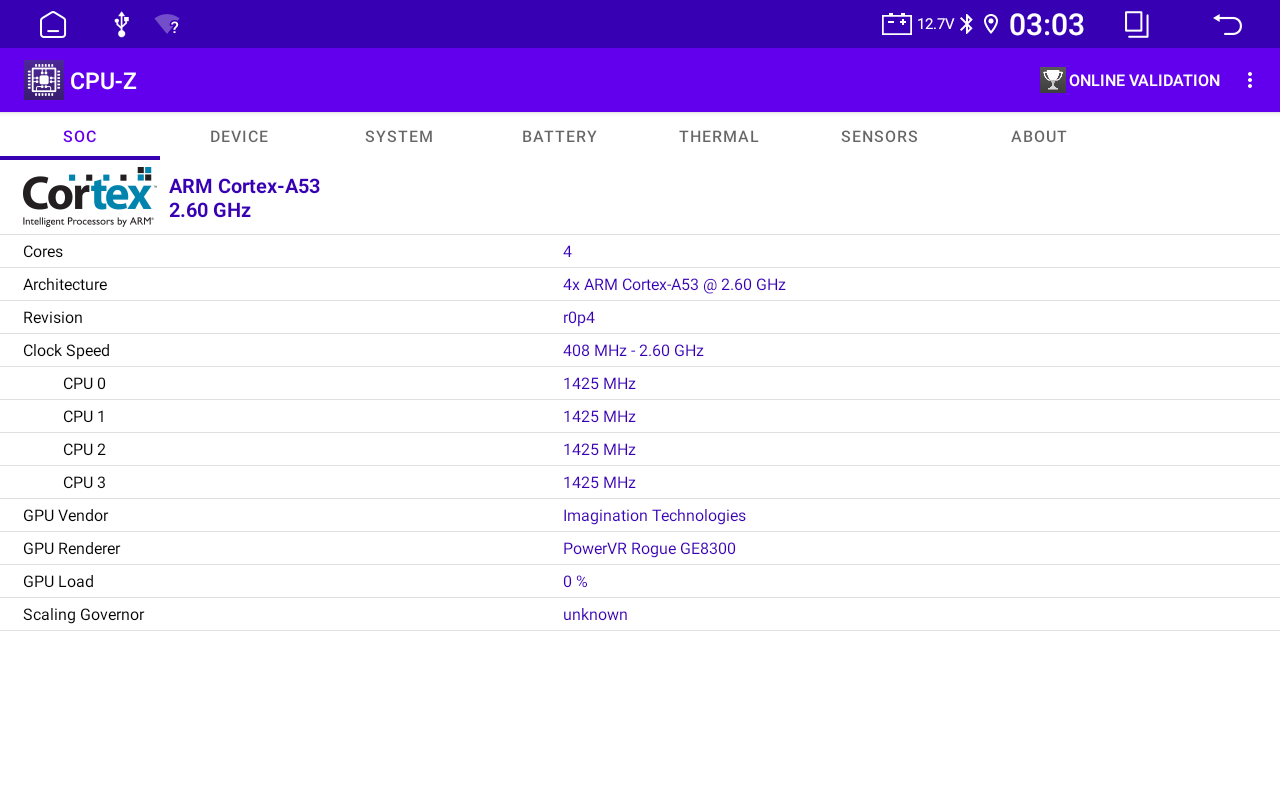The width and height of the screenshot is (1280, 800).
Task: Tap the location pin icon
Action: click(991, 24)
